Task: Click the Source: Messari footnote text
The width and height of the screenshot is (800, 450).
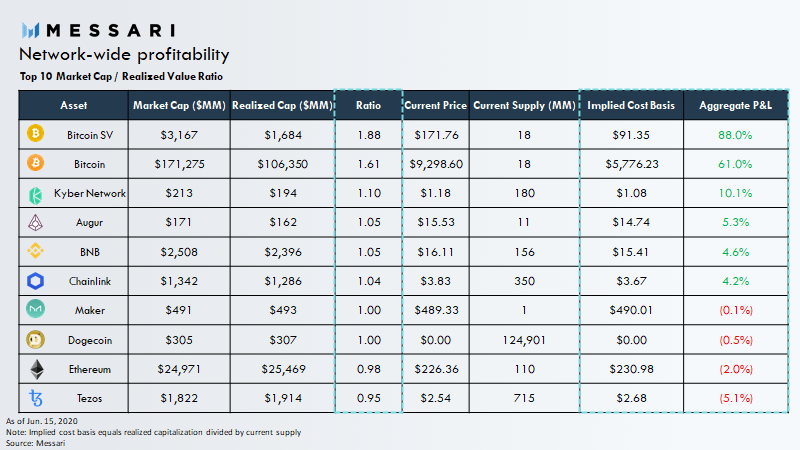Action: click(37, 441)
